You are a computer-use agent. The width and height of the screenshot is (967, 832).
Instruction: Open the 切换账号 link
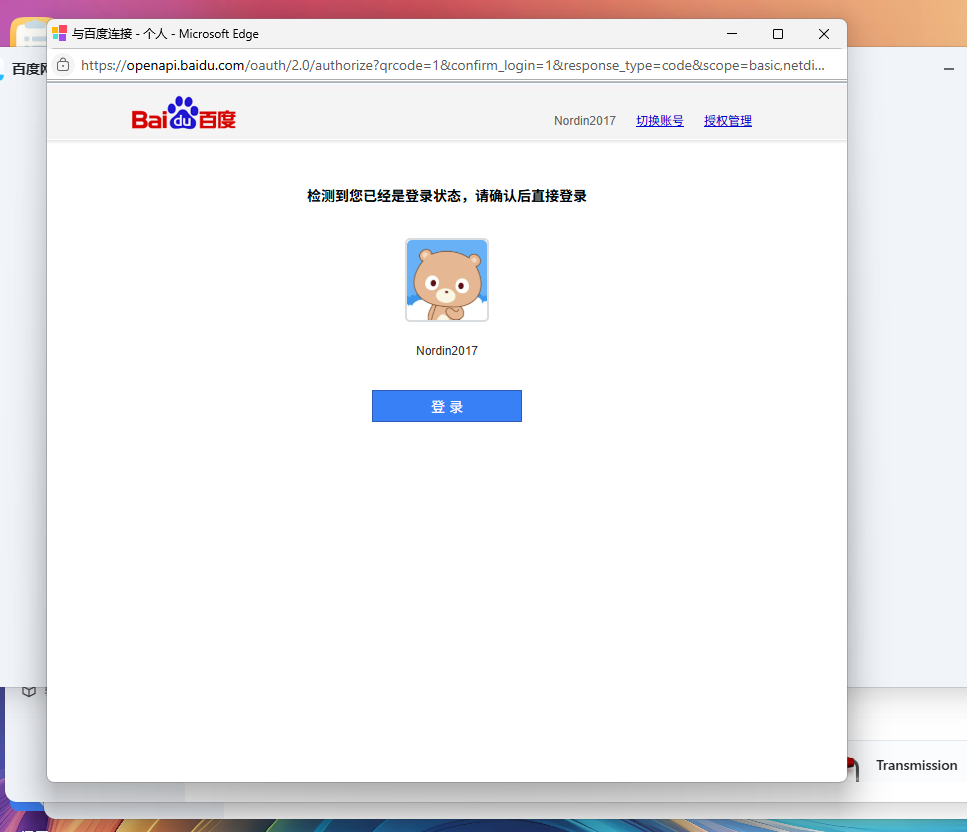tap(660, 121)
